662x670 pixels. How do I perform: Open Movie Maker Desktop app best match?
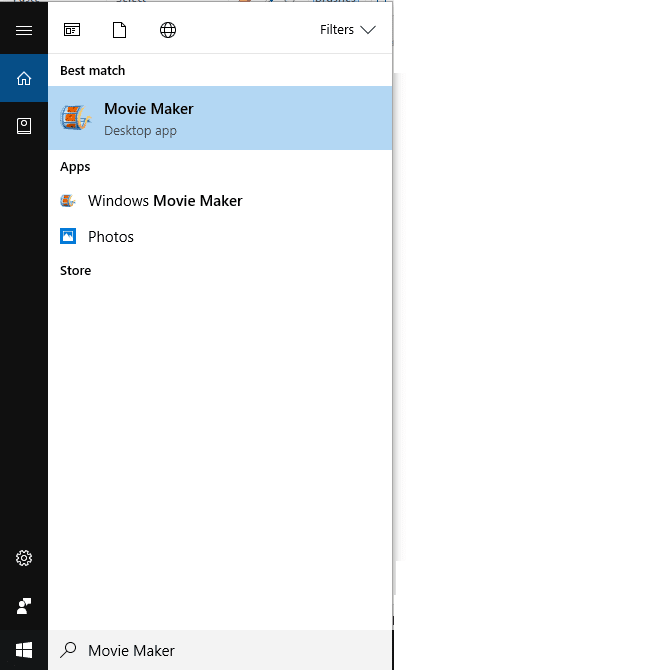(220, 118)
